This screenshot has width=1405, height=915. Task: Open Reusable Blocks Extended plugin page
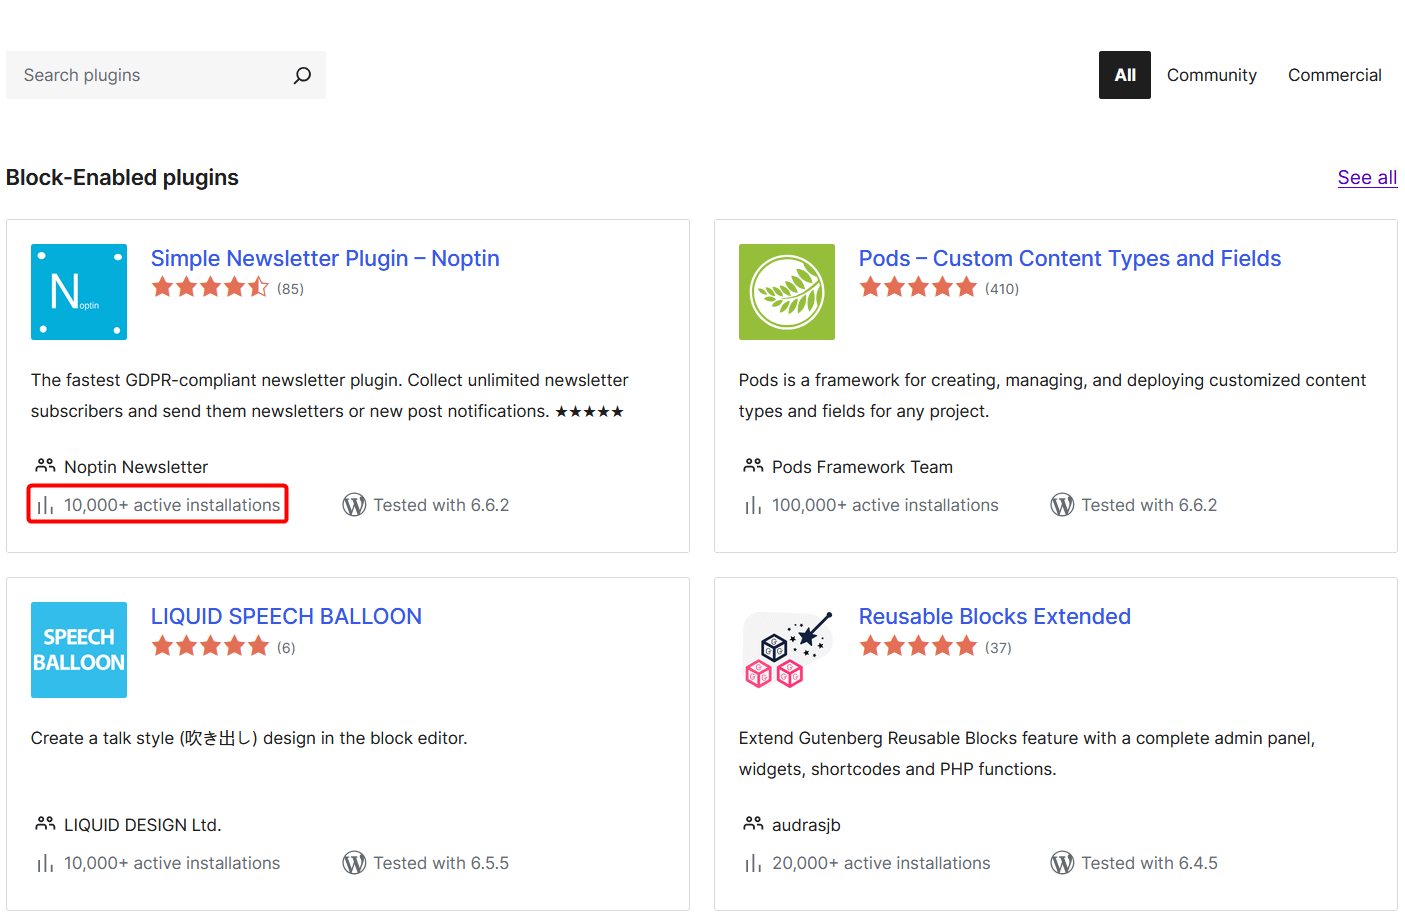click(995, 616)
